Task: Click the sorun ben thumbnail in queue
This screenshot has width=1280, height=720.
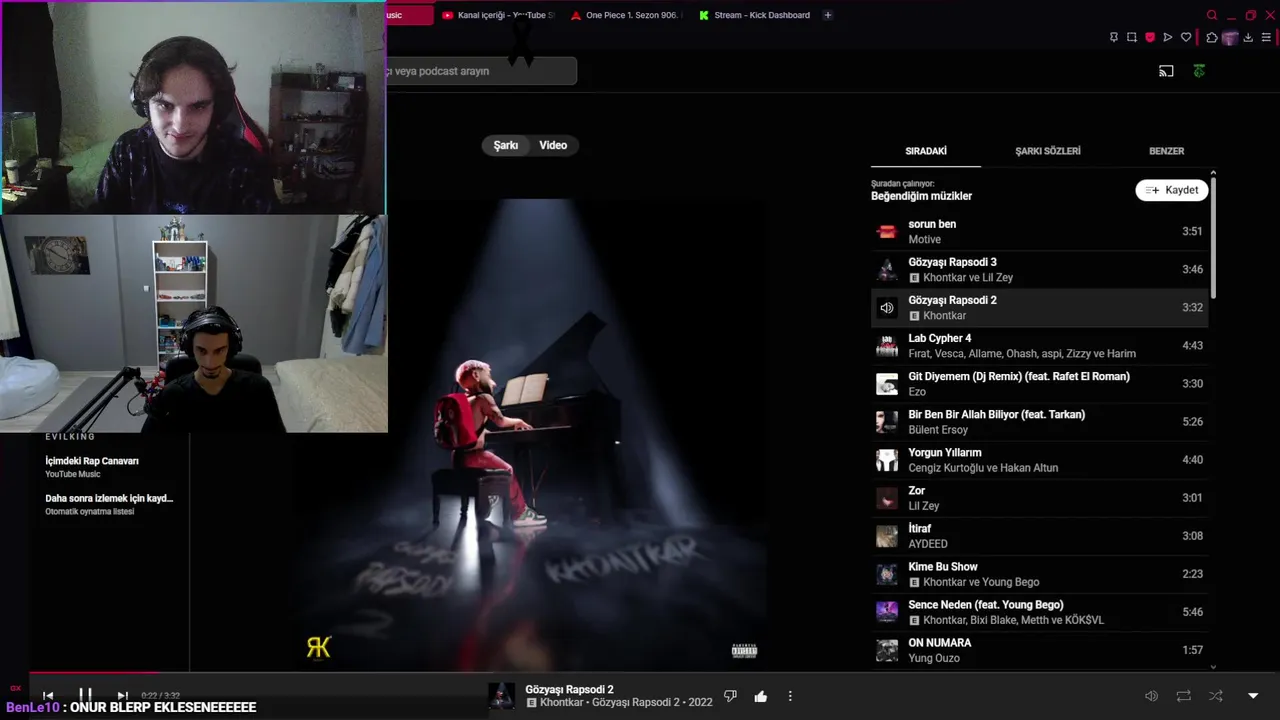Action: pos(887,231)
